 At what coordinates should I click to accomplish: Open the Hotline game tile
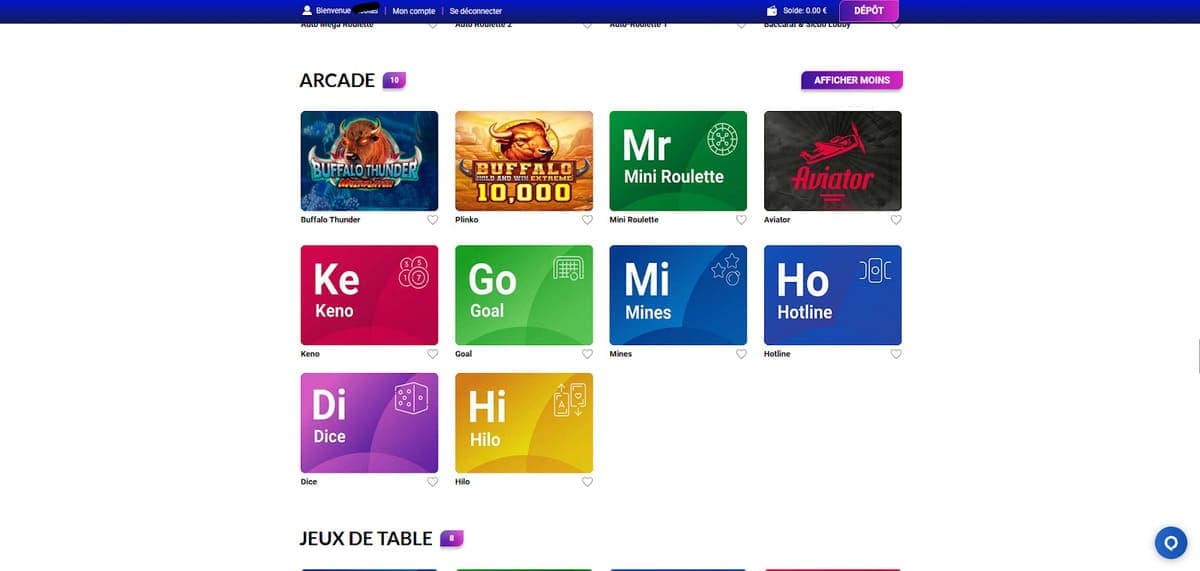[x=833, y=295]
